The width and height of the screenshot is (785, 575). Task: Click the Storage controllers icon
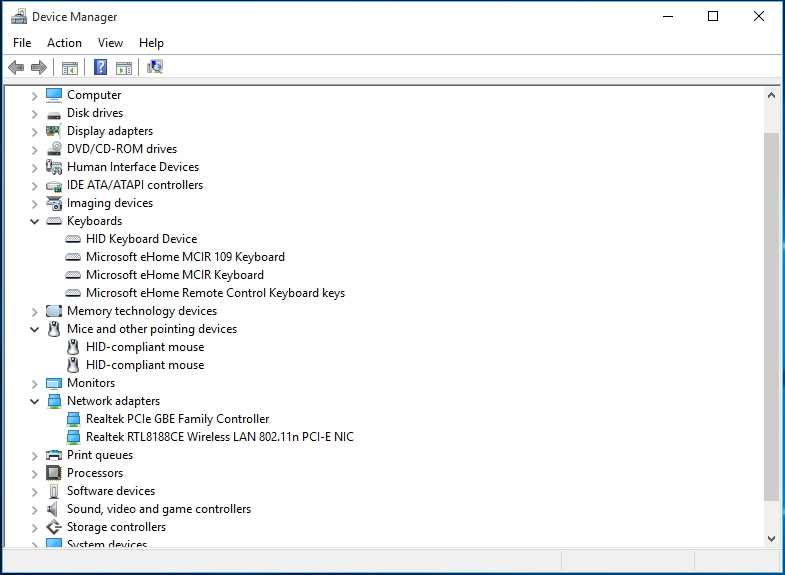click(x=54, y=527)
